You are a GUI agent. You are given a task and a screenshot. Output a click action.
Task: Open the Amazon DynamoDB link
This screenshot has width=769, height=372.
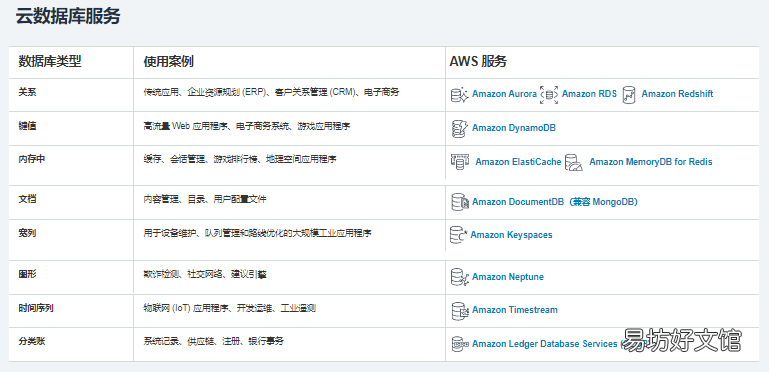513,128
